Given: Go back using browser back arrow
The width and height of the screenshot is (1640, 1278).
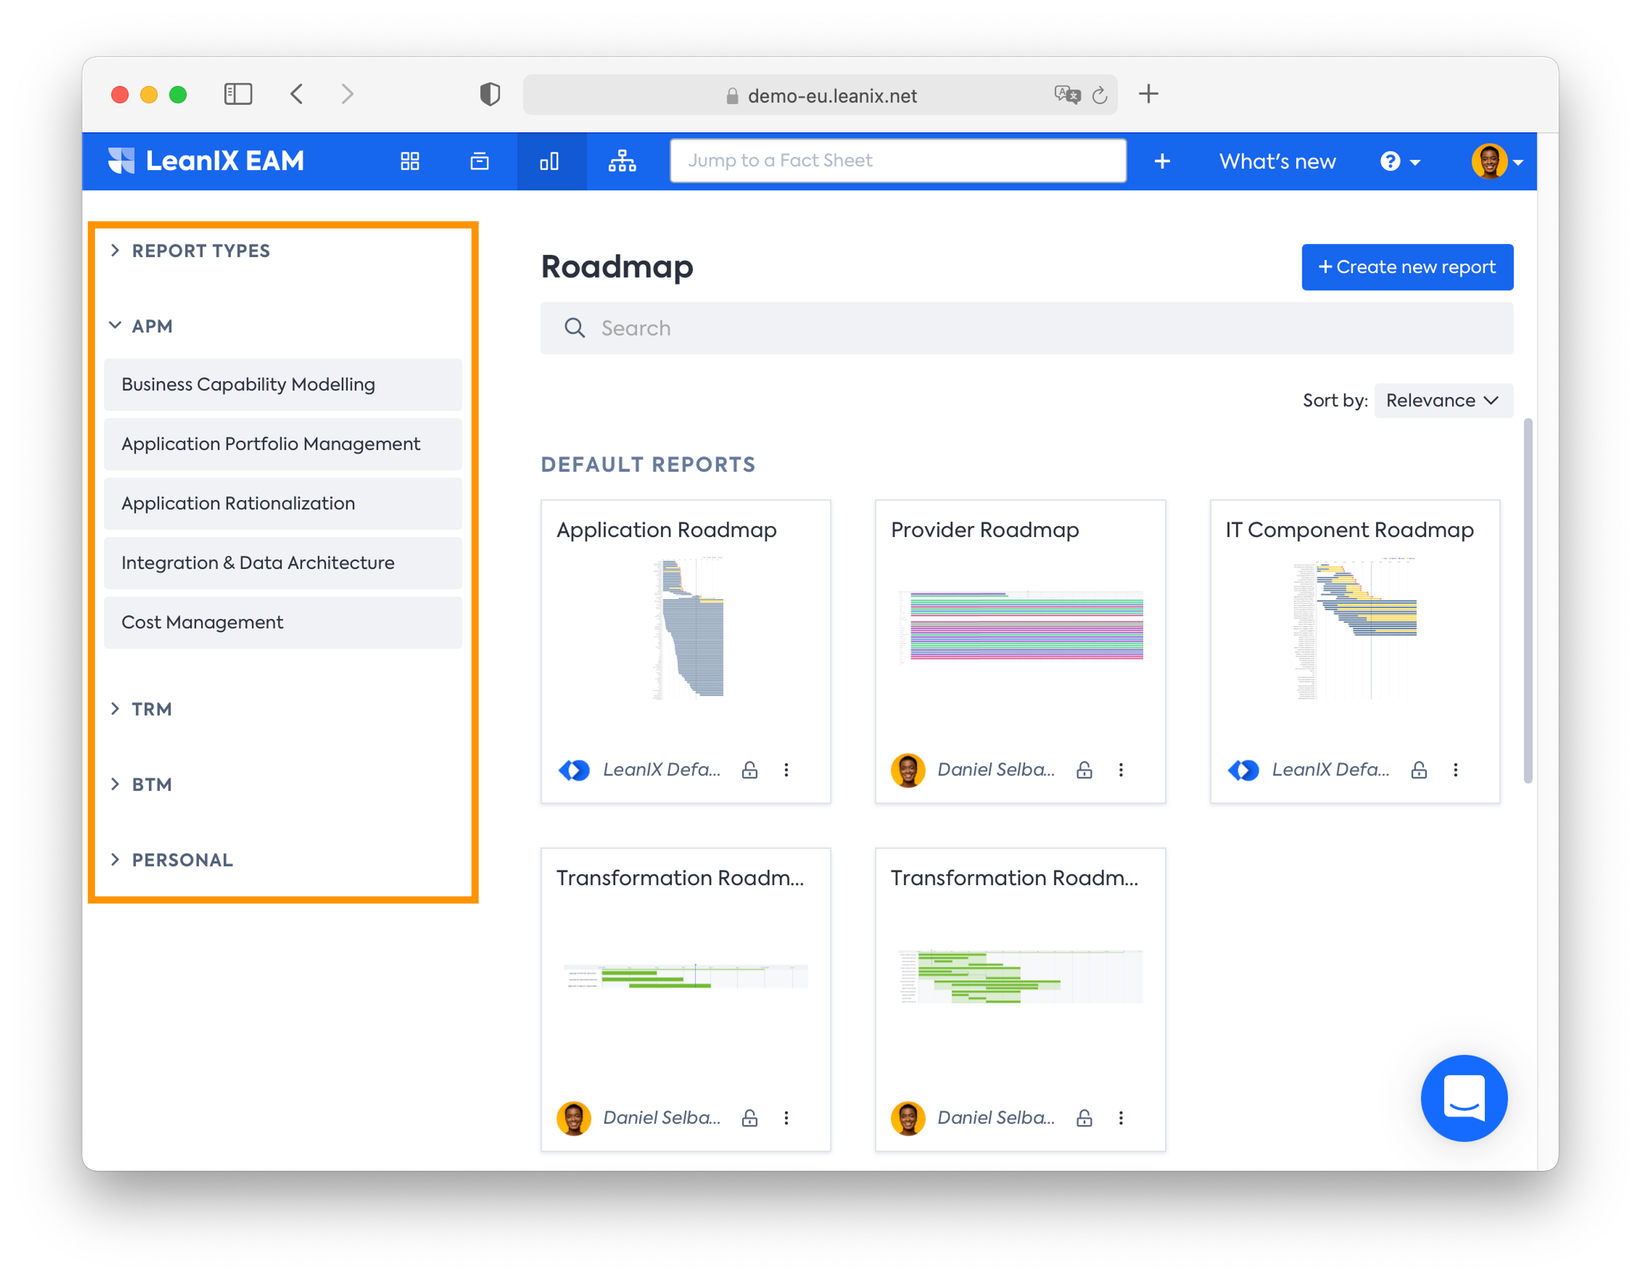Looking at the screenshot, I should [297, 94].
